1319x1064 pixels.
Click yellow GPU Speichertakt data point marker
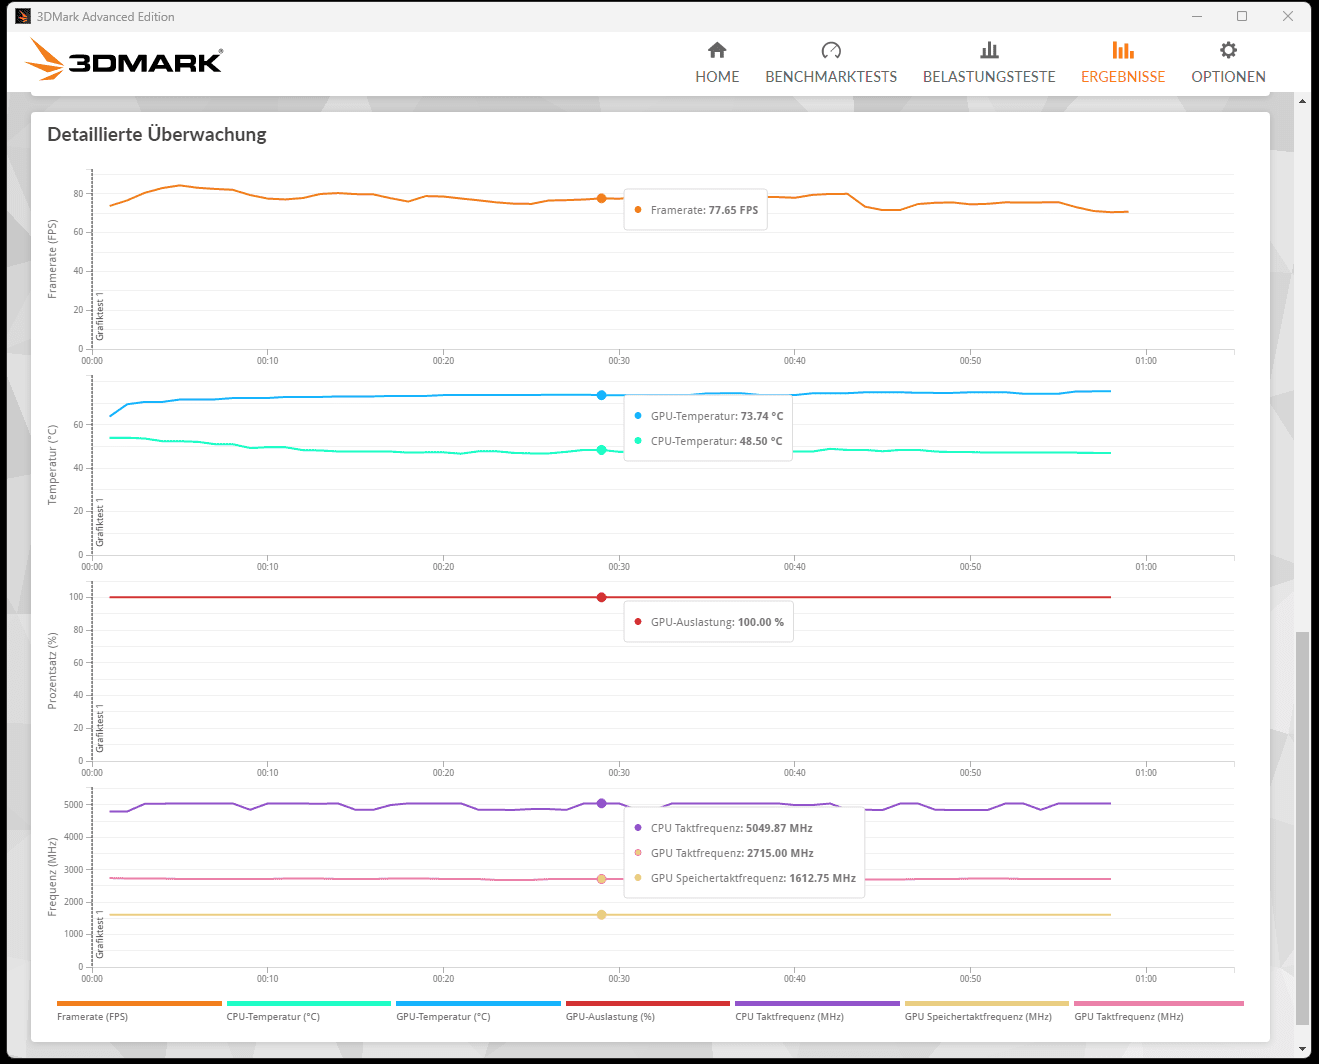[x=601, y=915]
